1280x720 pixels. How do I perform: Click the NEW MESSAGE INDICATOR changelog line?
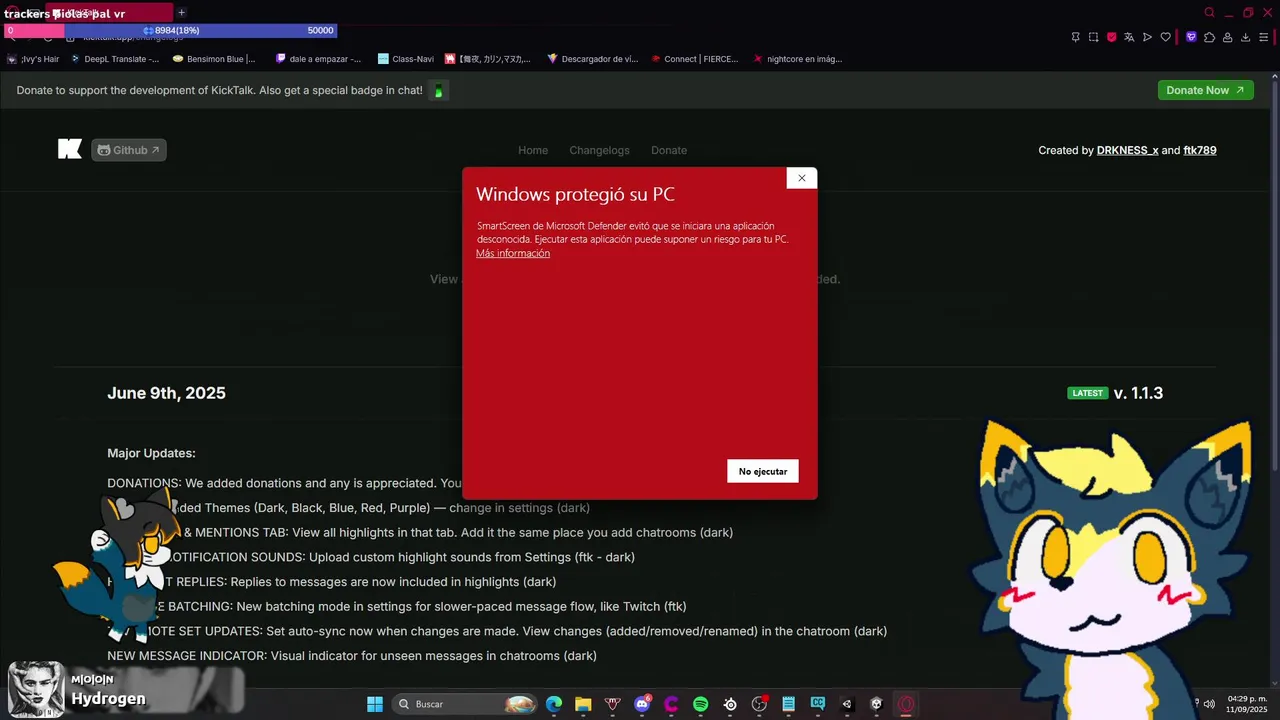coord(352,656)
